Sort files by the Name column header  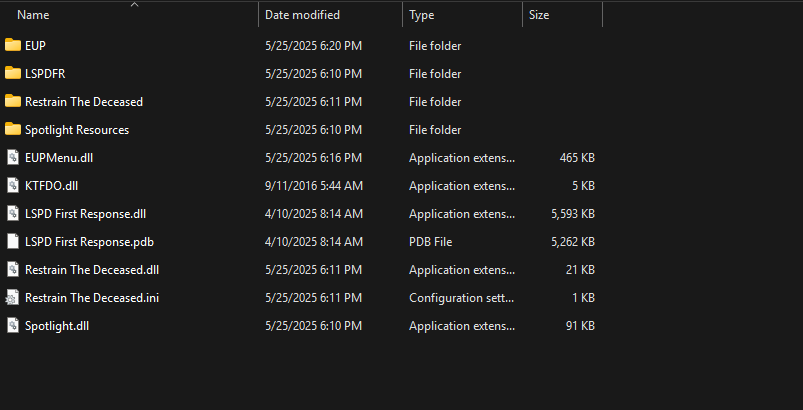pyautogui.click(x=33, y=15)
